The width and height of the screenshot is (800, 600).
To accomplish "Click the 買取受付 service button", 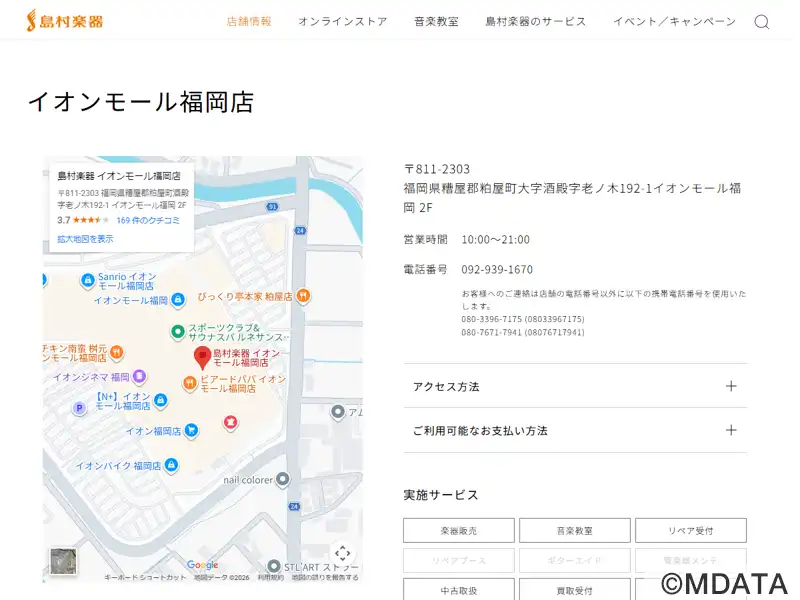I will pyautogui.click(x=575, y=590).
